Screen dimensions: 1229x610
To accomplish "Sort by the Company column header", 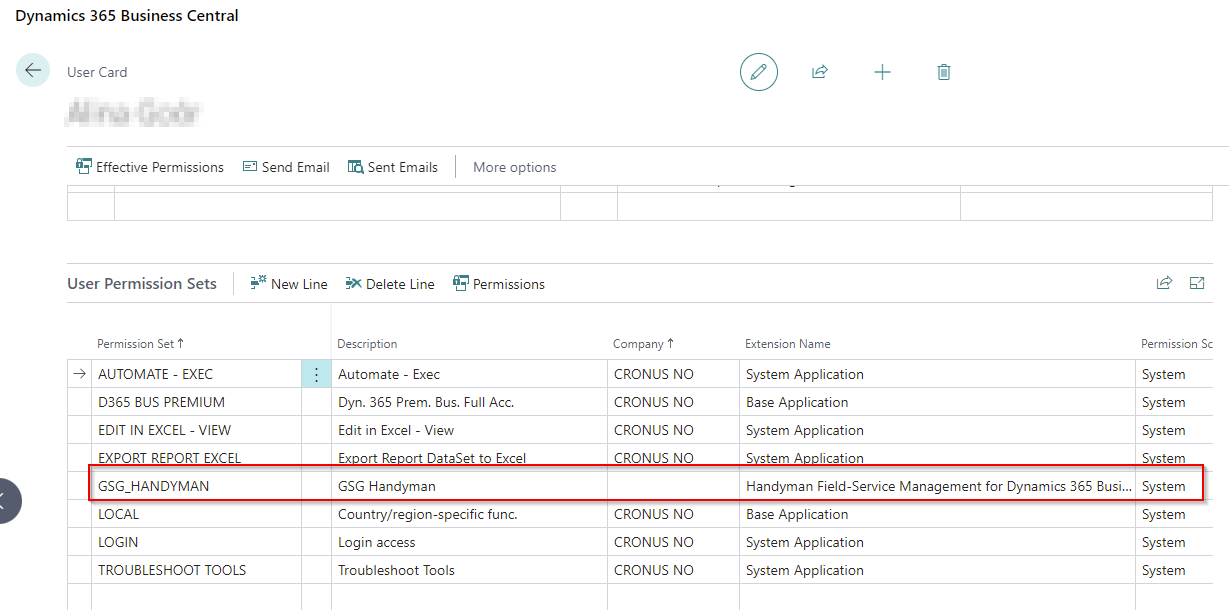I will click(x=640, y=343).
